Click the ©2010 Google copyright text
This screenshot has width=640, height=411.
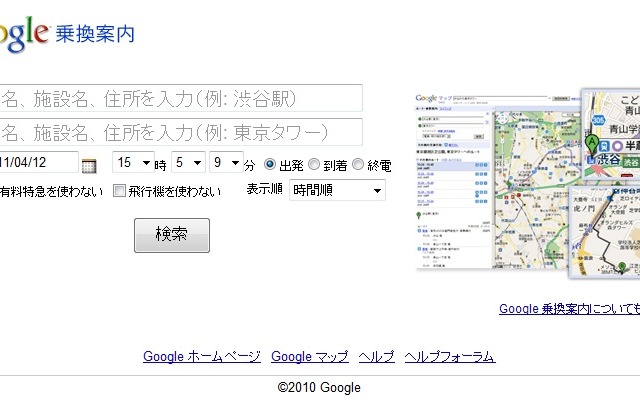[319, 387]
